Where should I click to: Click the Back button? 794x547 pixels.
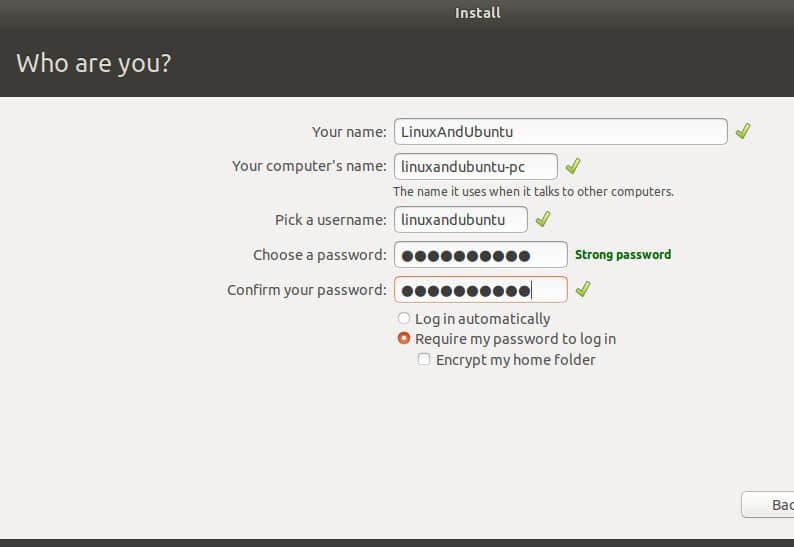coord(770,505)
